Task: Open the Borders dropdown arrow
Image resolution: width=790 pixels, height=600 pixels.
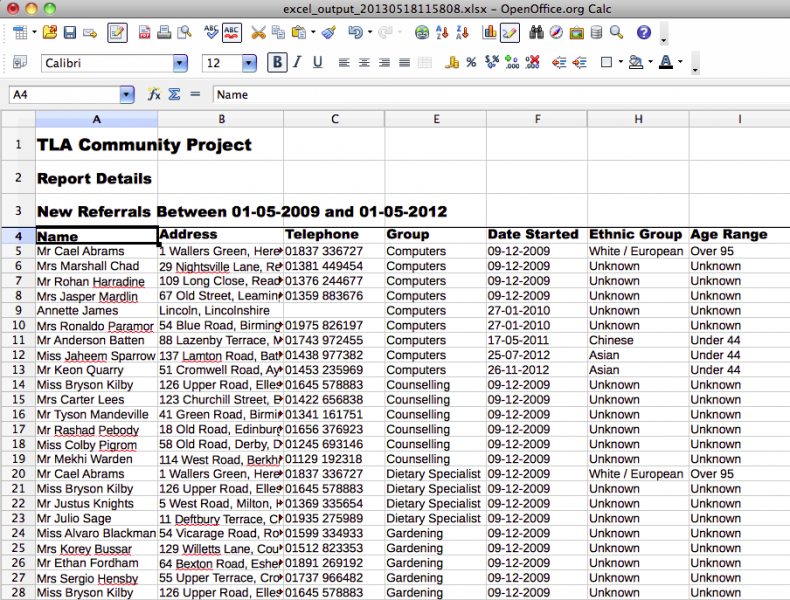Action: [621, 62]
